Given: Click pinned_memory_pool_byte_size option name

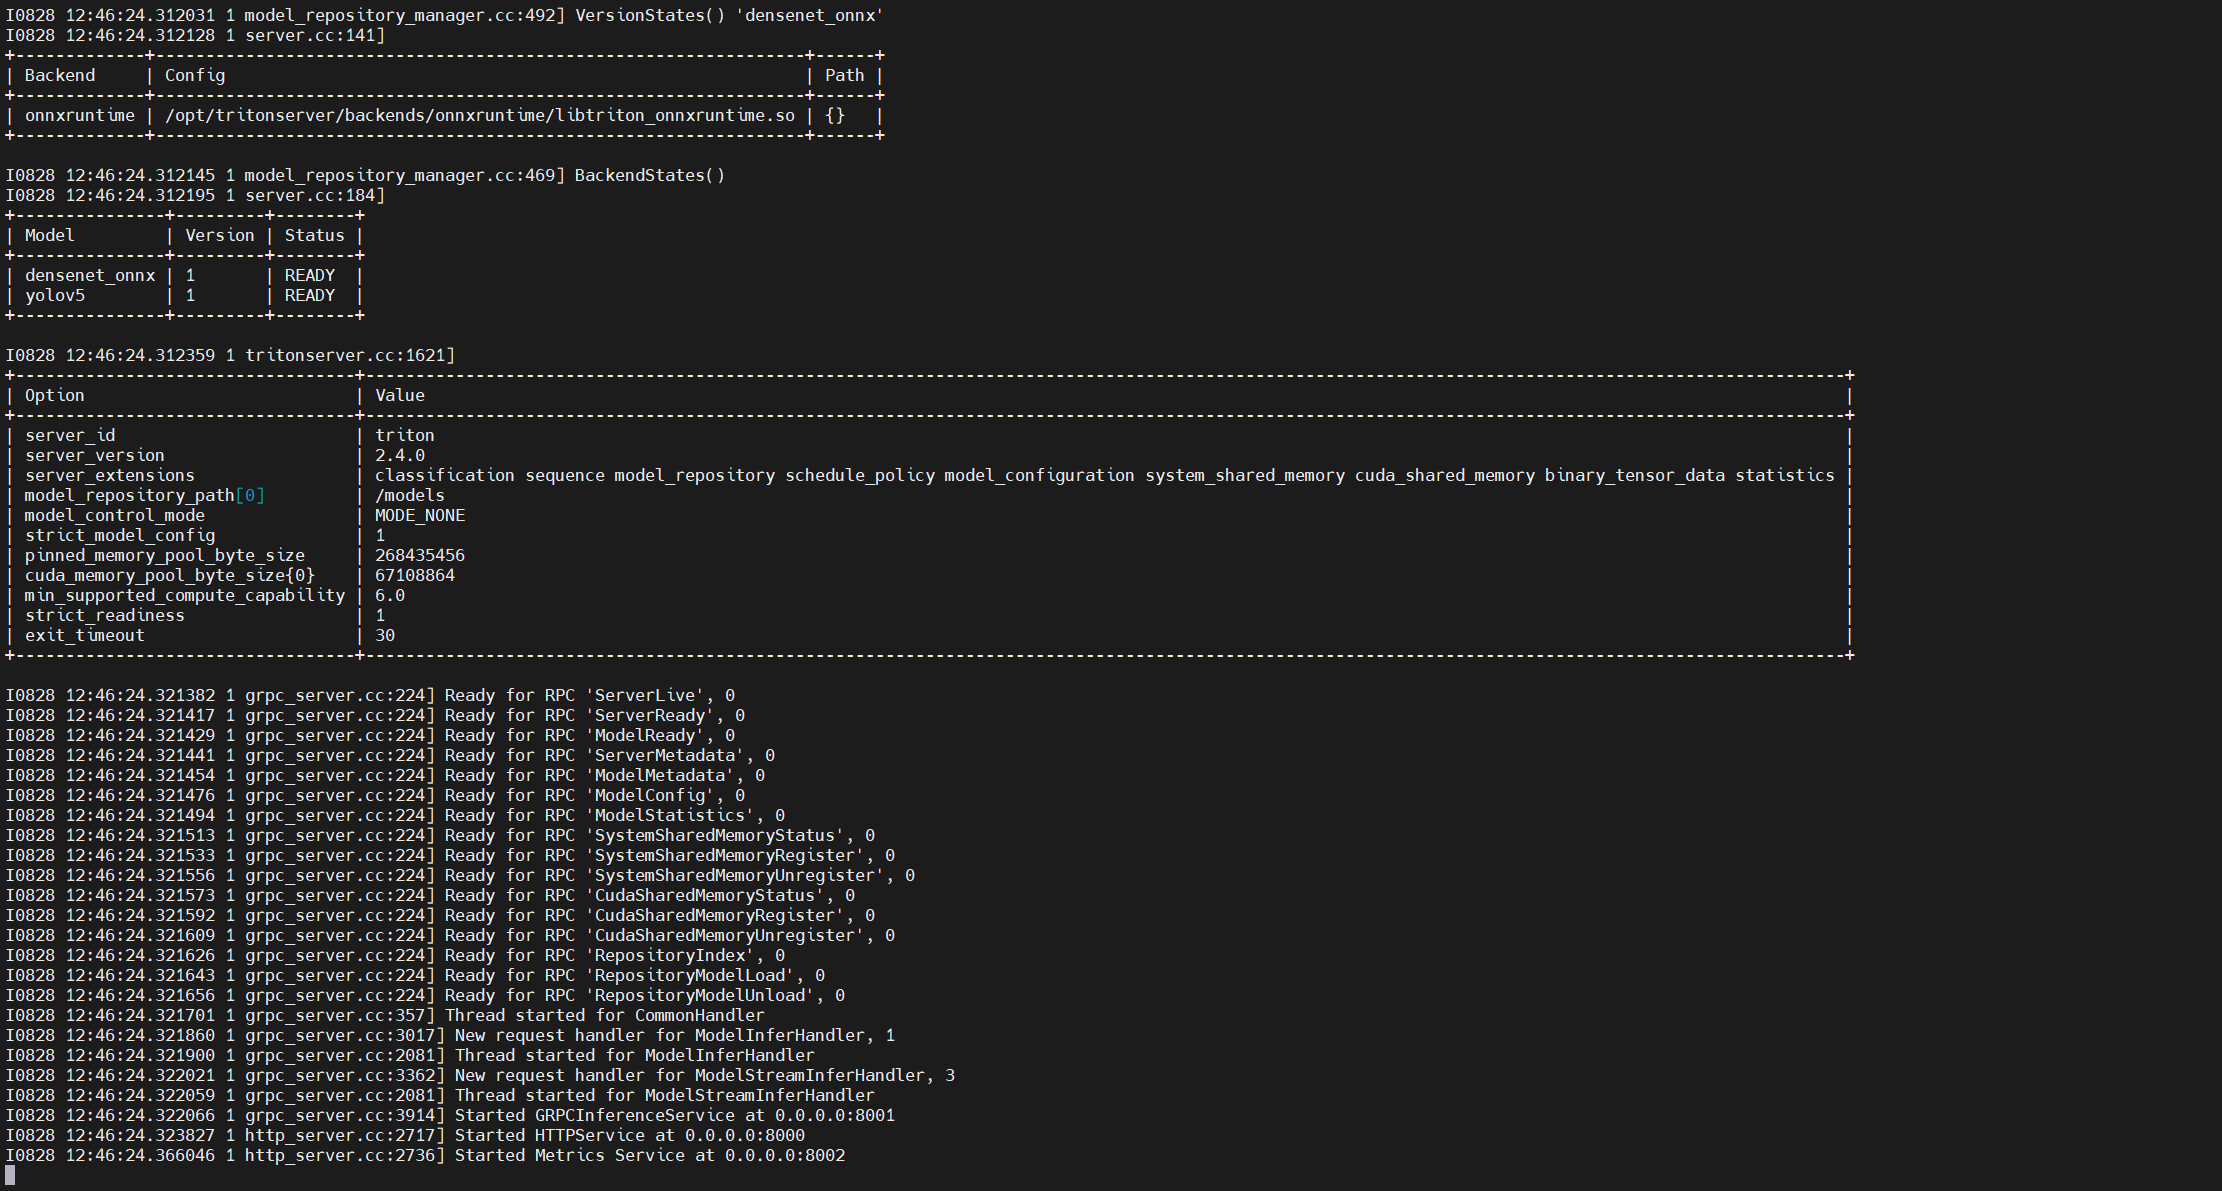Looking at the screenshot, I should coord(165,556).
